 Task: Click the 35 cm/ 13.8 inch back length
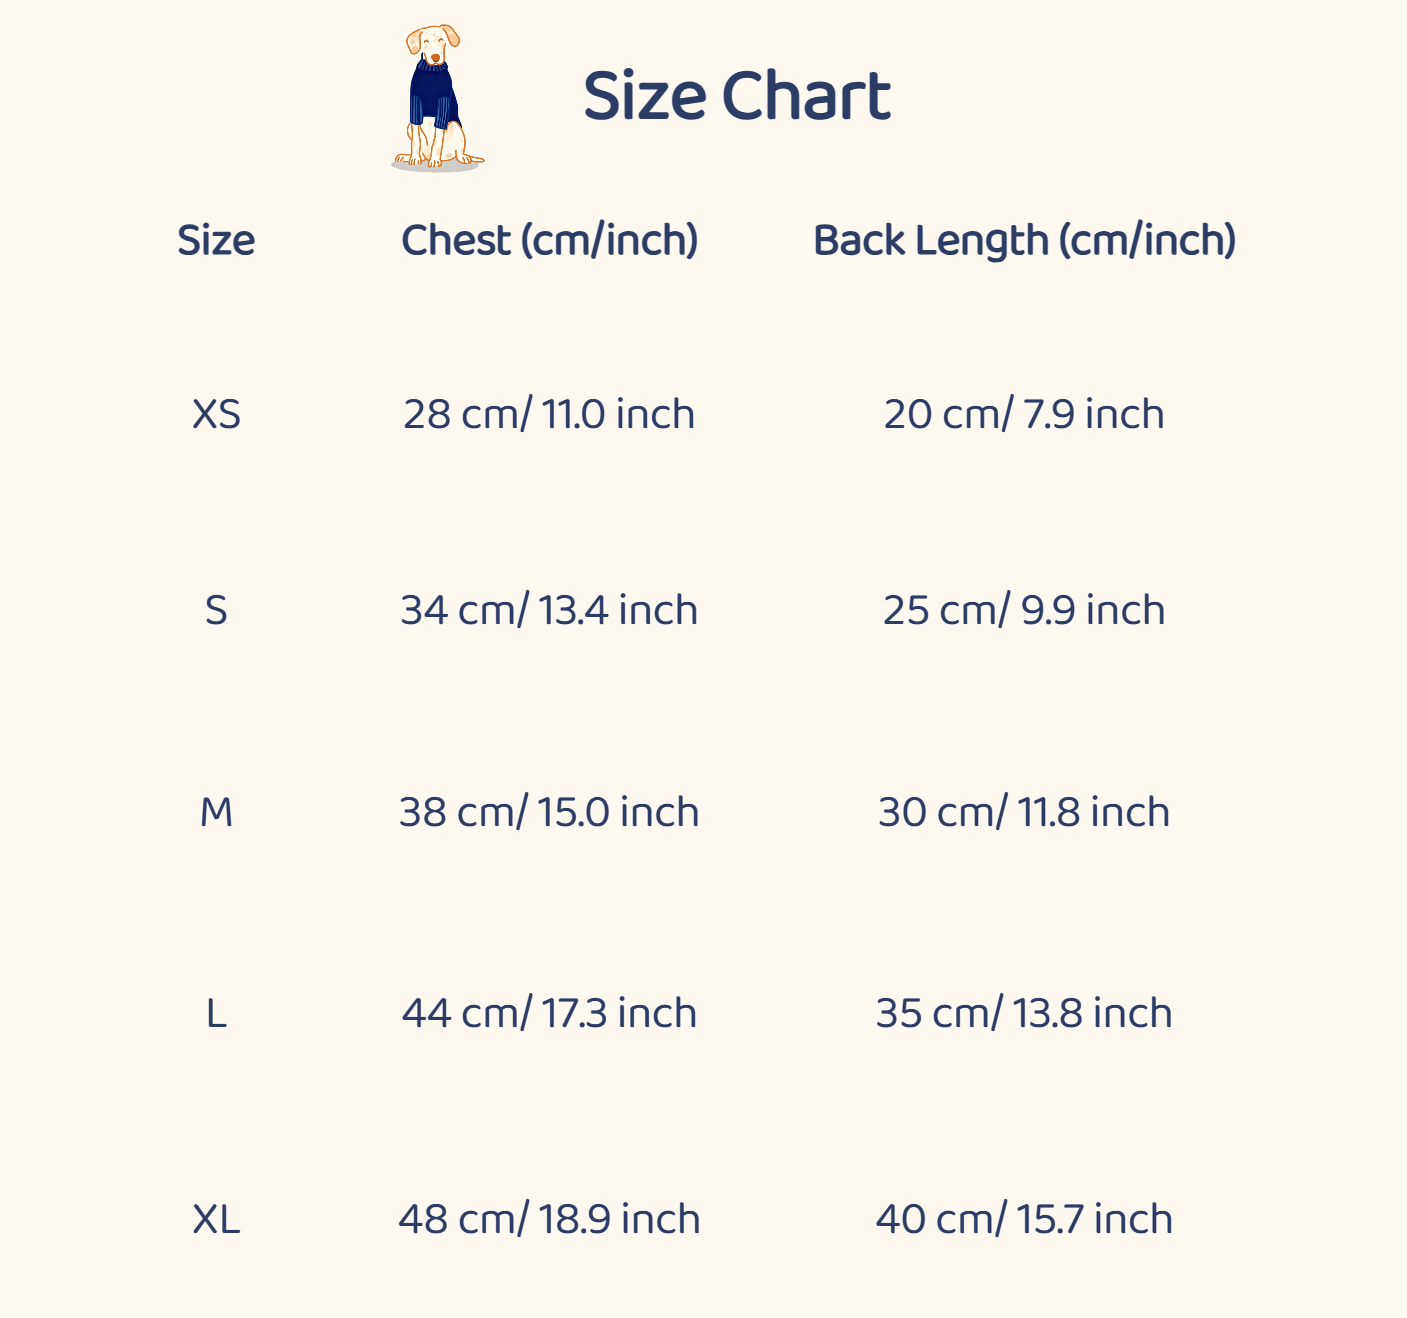tap(1024, 1014)
